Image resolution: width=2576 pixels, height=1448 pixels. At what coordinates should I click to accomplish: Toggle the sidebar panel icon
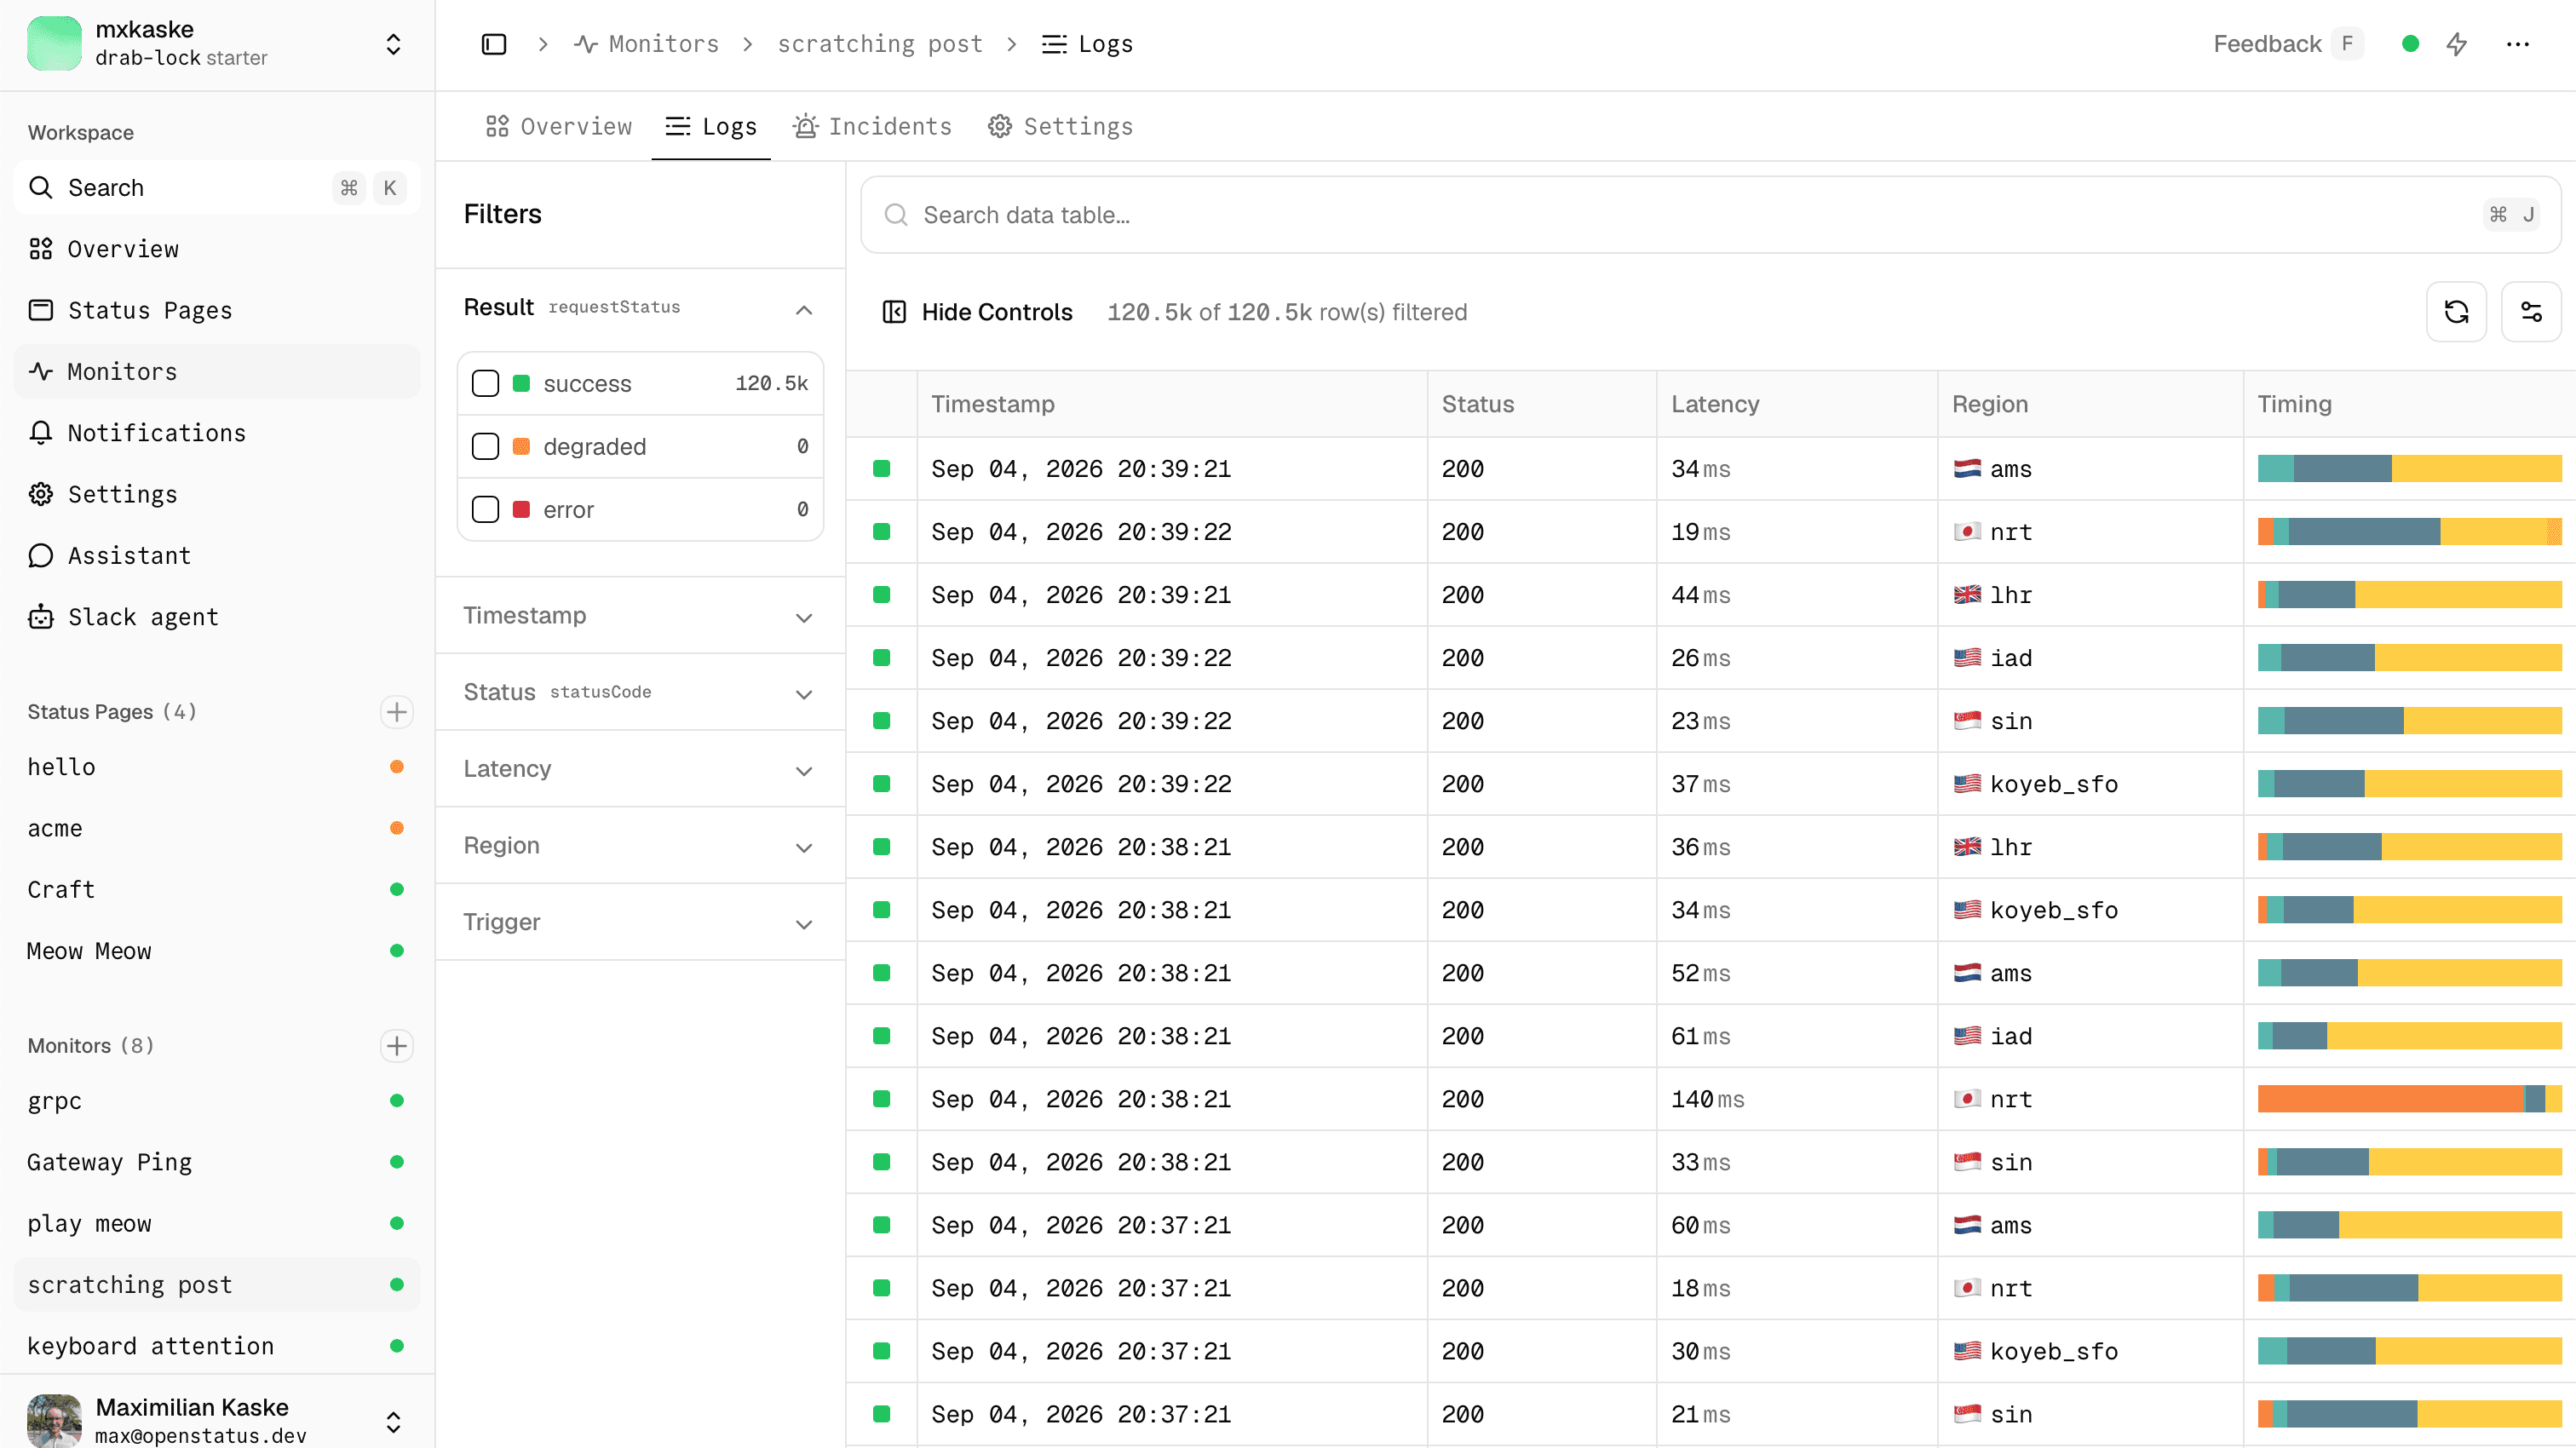[494, 44]
